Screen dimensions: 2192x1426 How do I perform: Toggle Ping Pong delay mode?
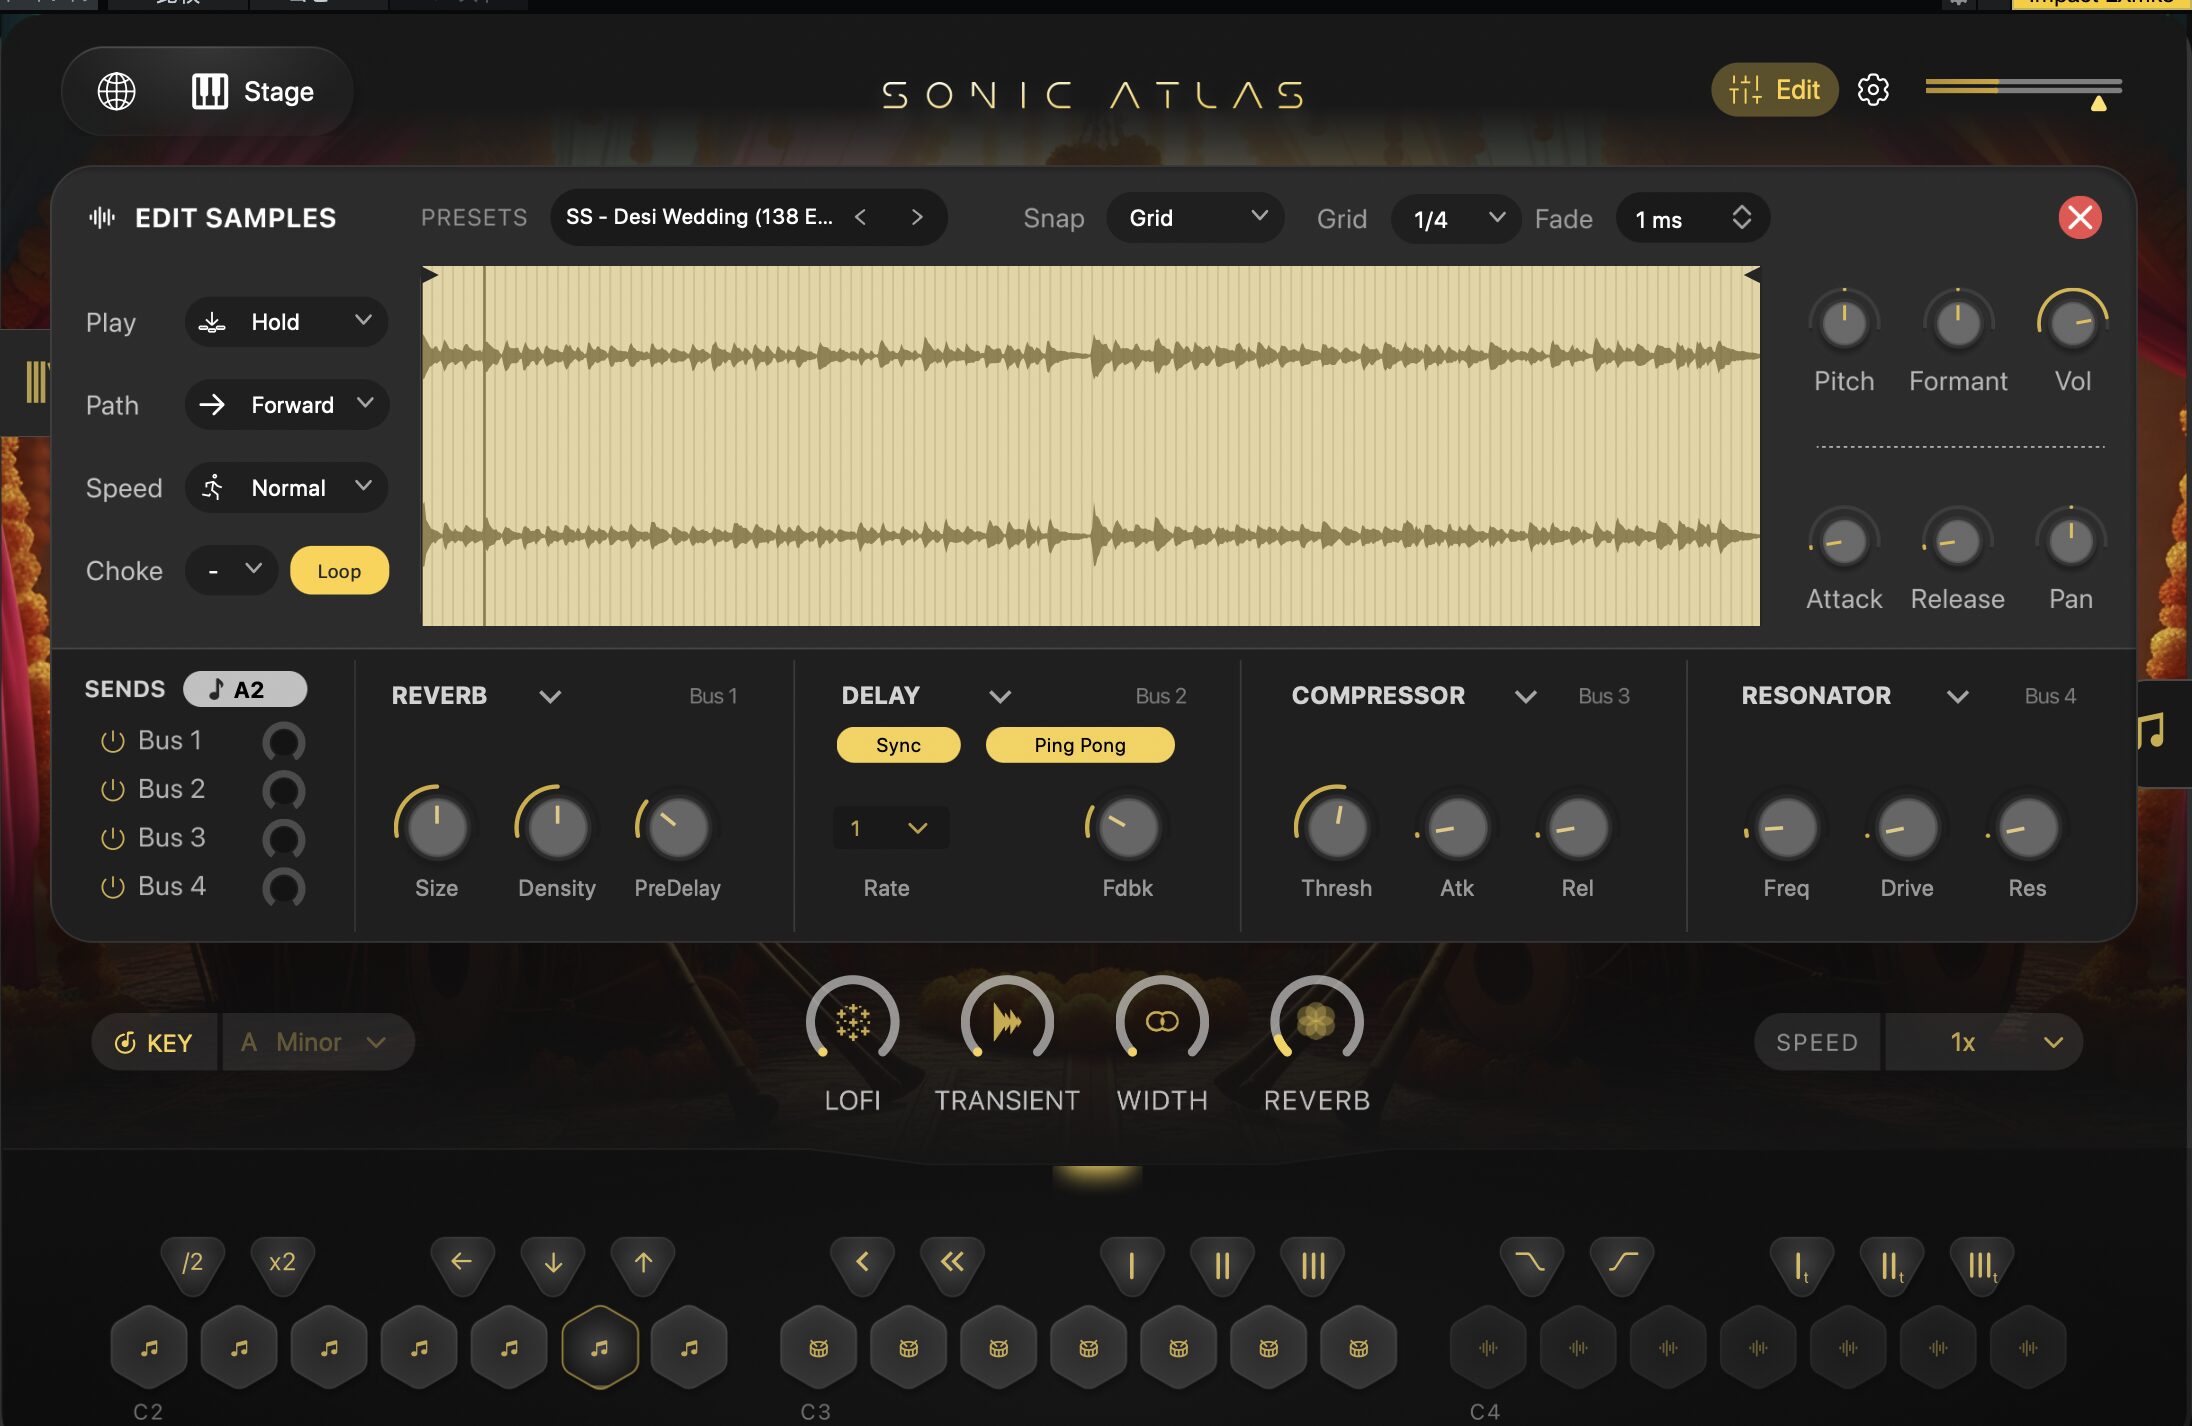1079,745
